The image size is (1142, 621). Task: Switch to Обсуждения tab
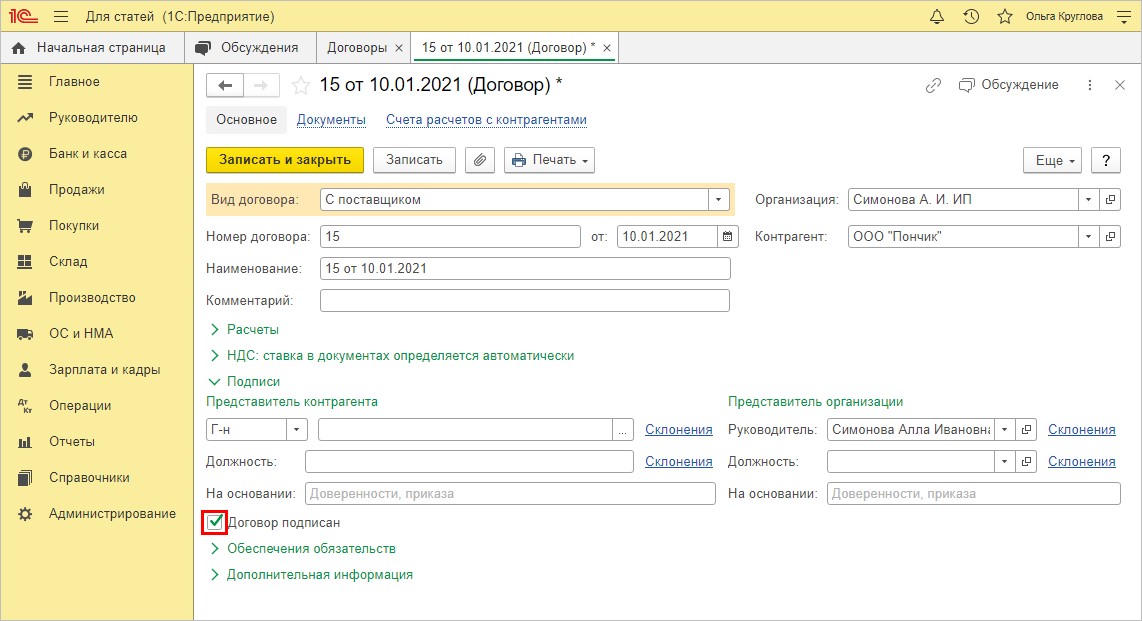(x=250, y=47)
